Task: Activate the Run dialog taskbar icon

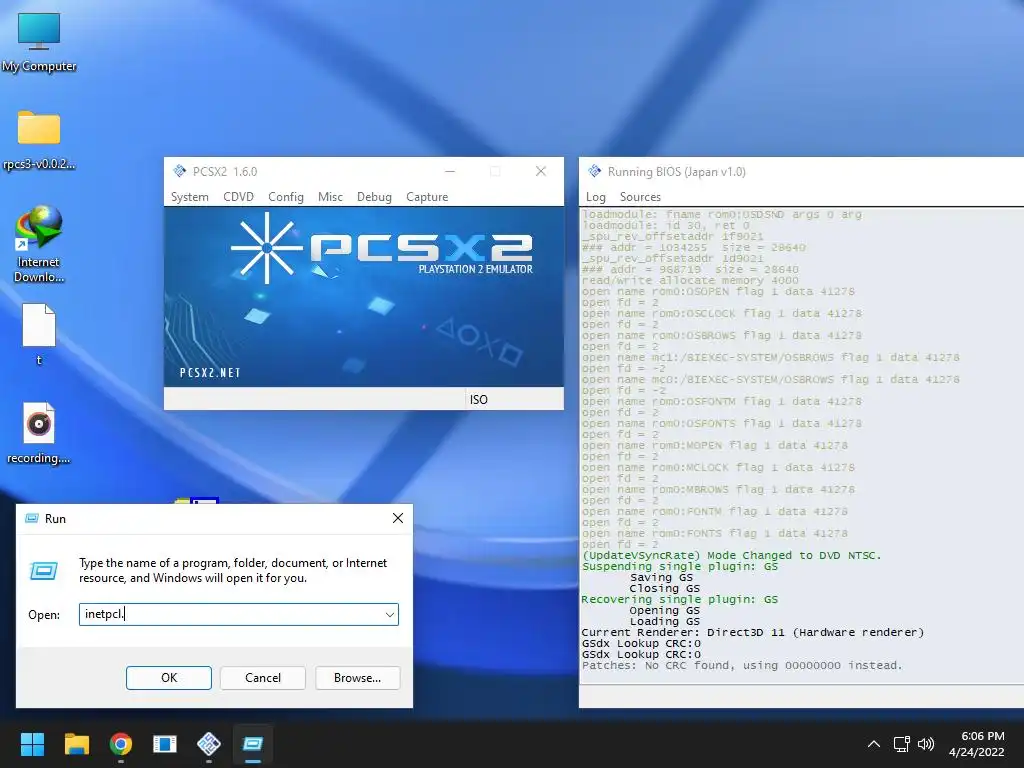Action: [x=253, y=744]
